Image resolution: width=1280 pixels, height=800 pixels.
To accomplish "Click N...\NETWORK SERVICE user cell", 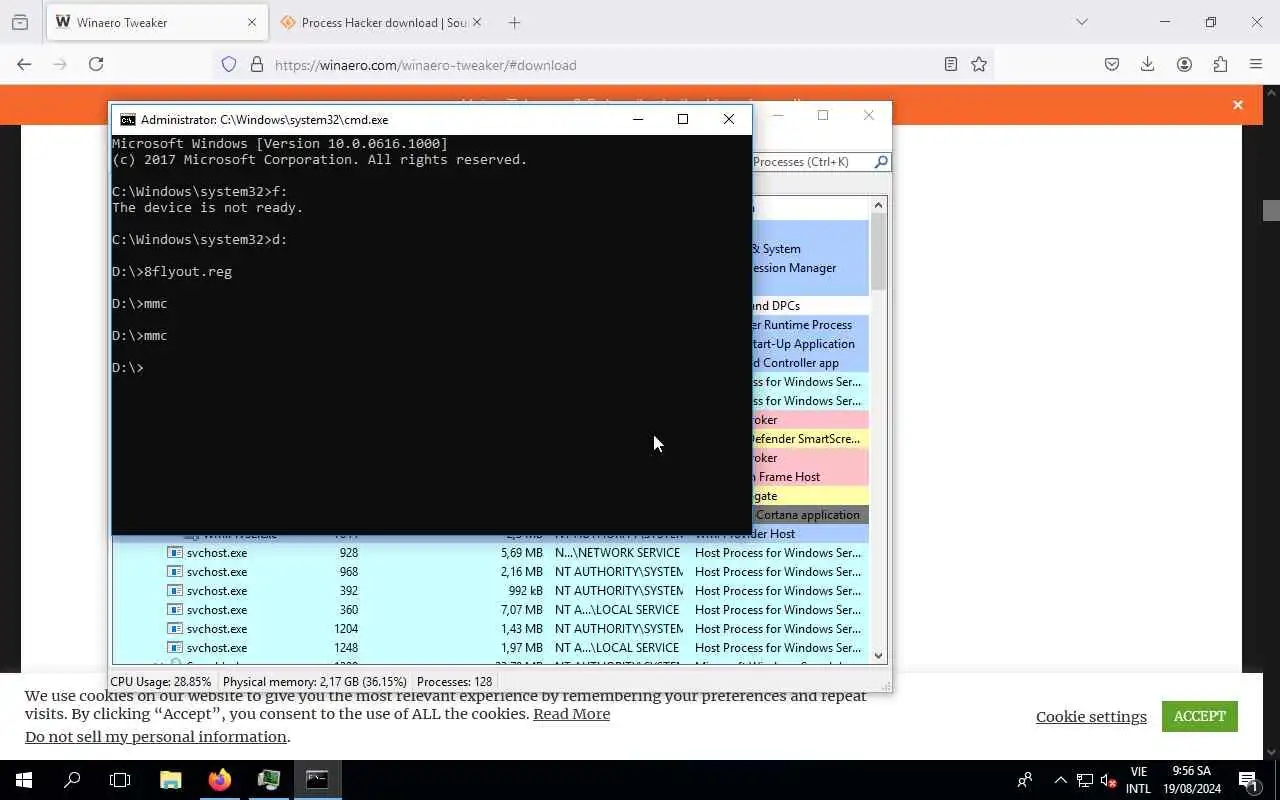I will click(617, 552).
